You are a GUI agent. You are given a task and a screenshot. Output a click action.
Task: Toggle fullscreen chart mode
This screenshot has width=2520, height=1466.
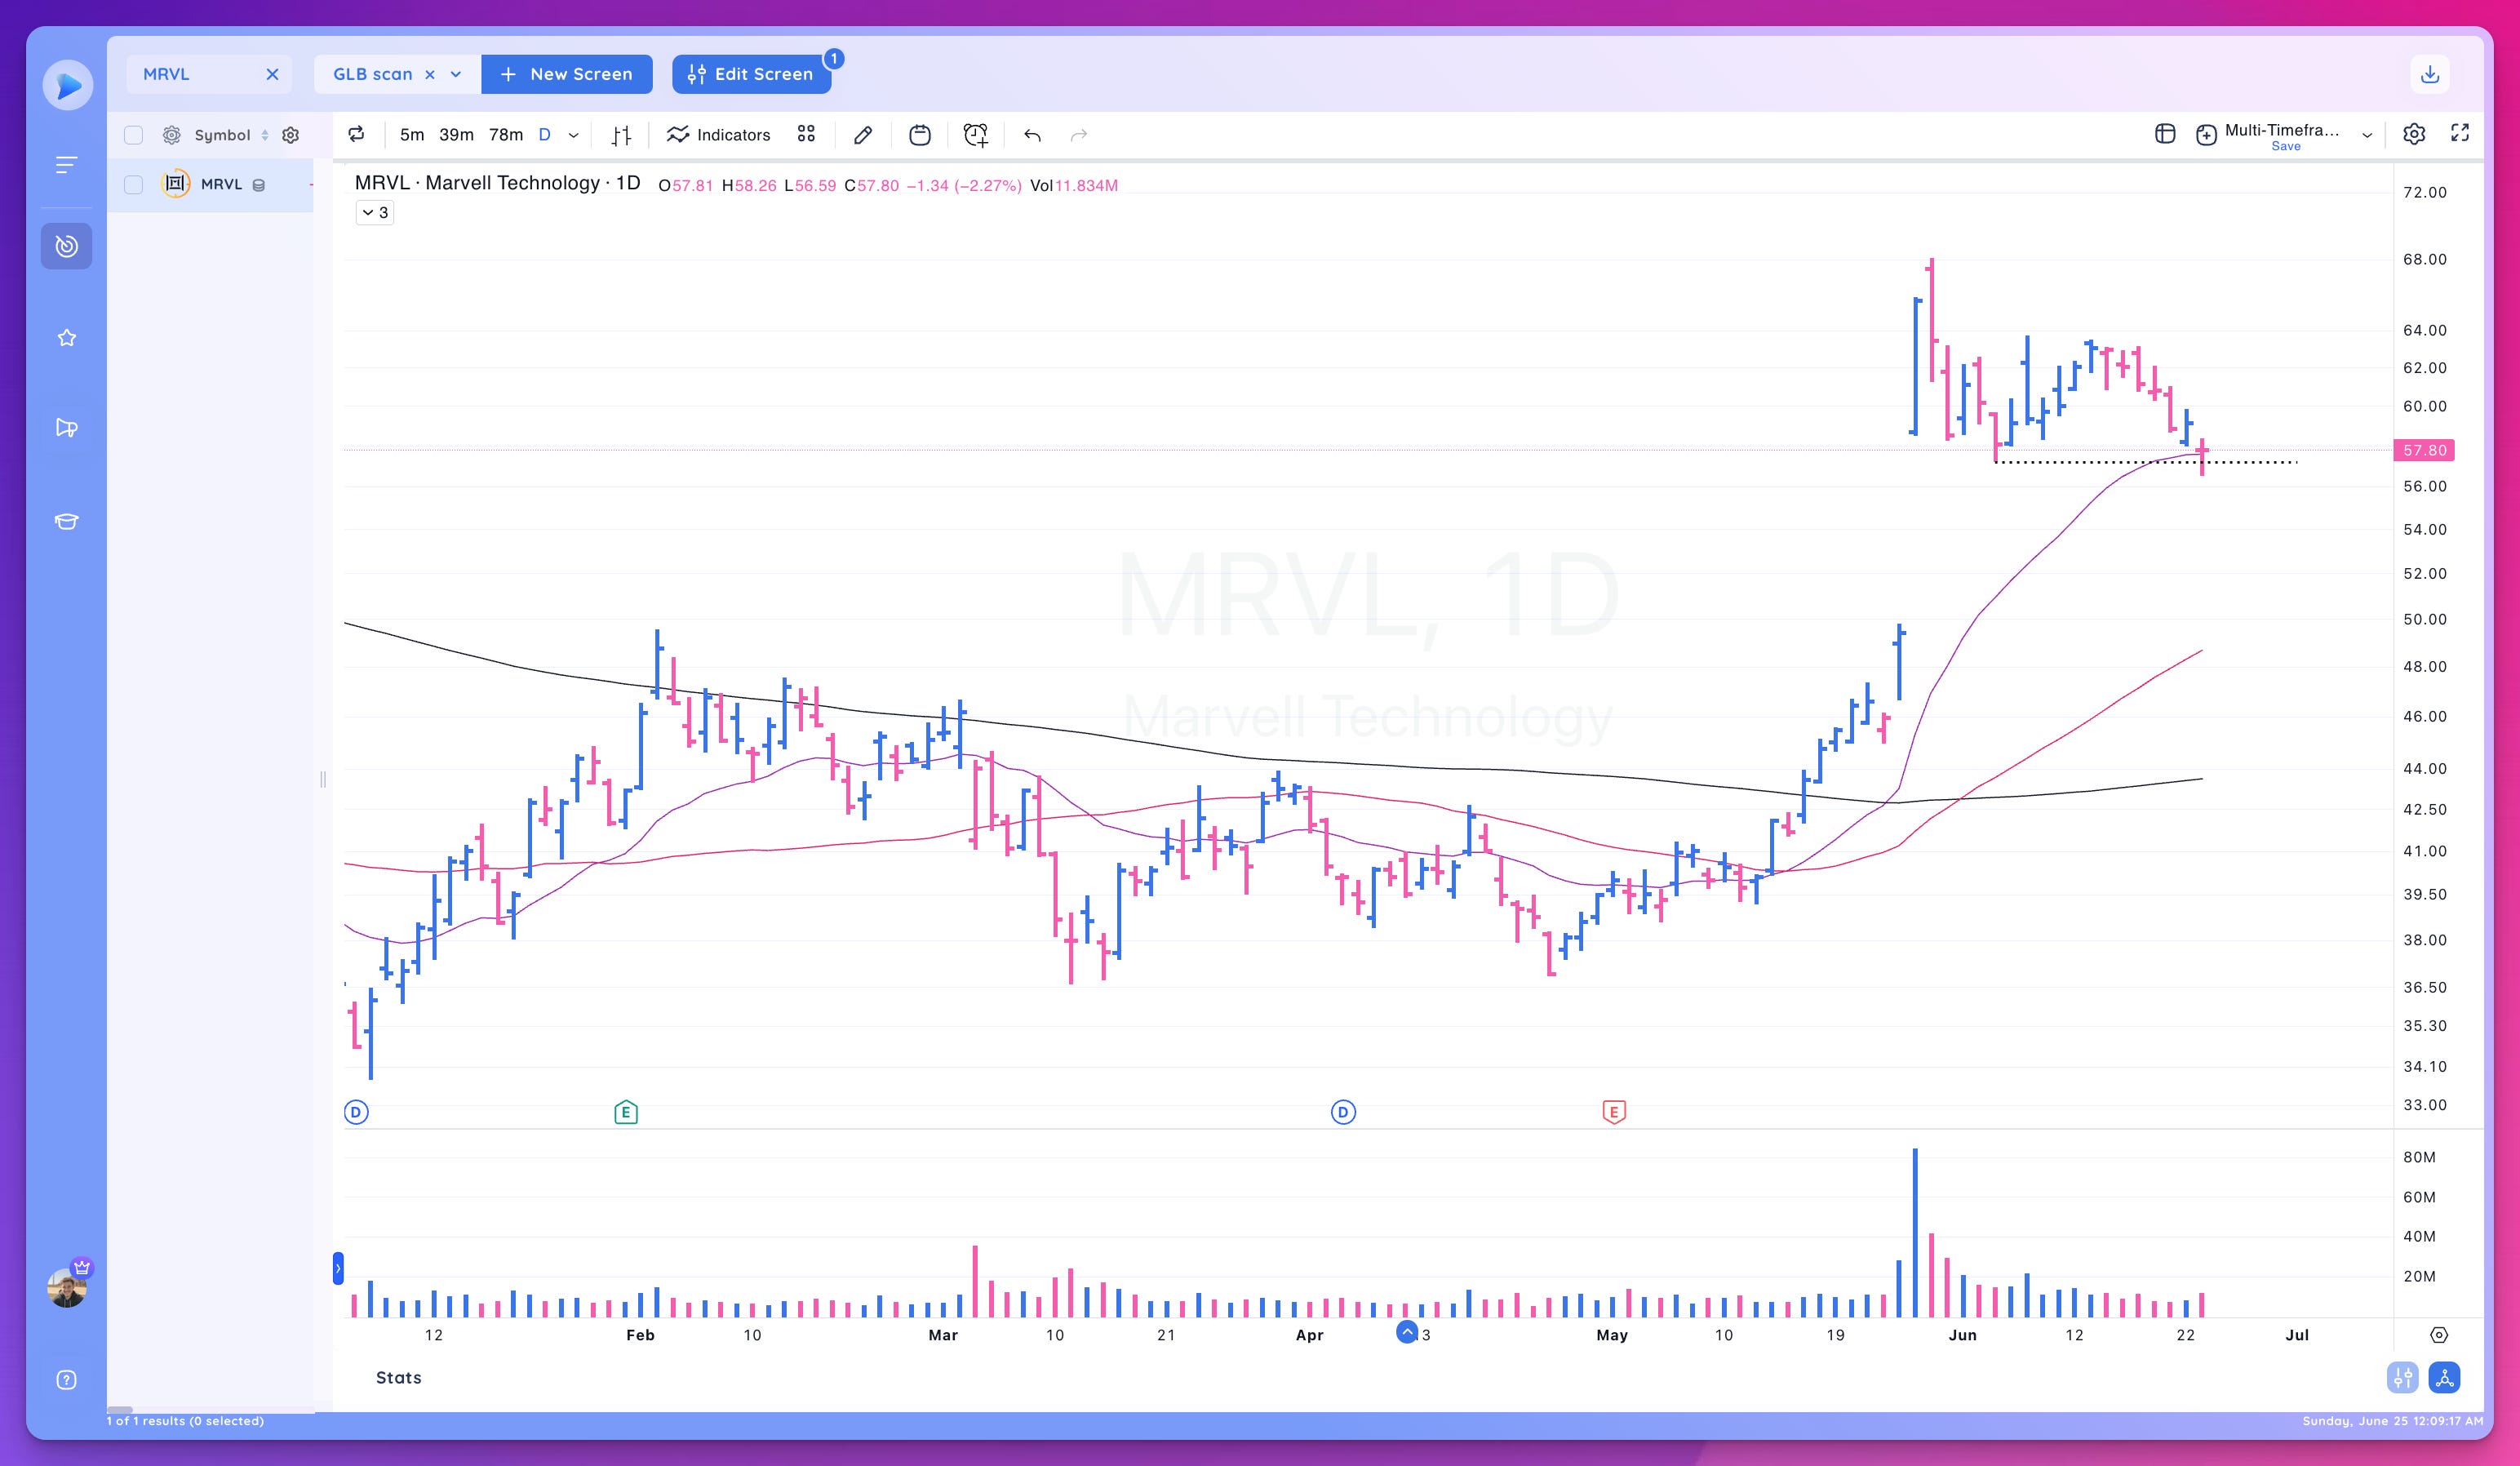coord(2460,133)
